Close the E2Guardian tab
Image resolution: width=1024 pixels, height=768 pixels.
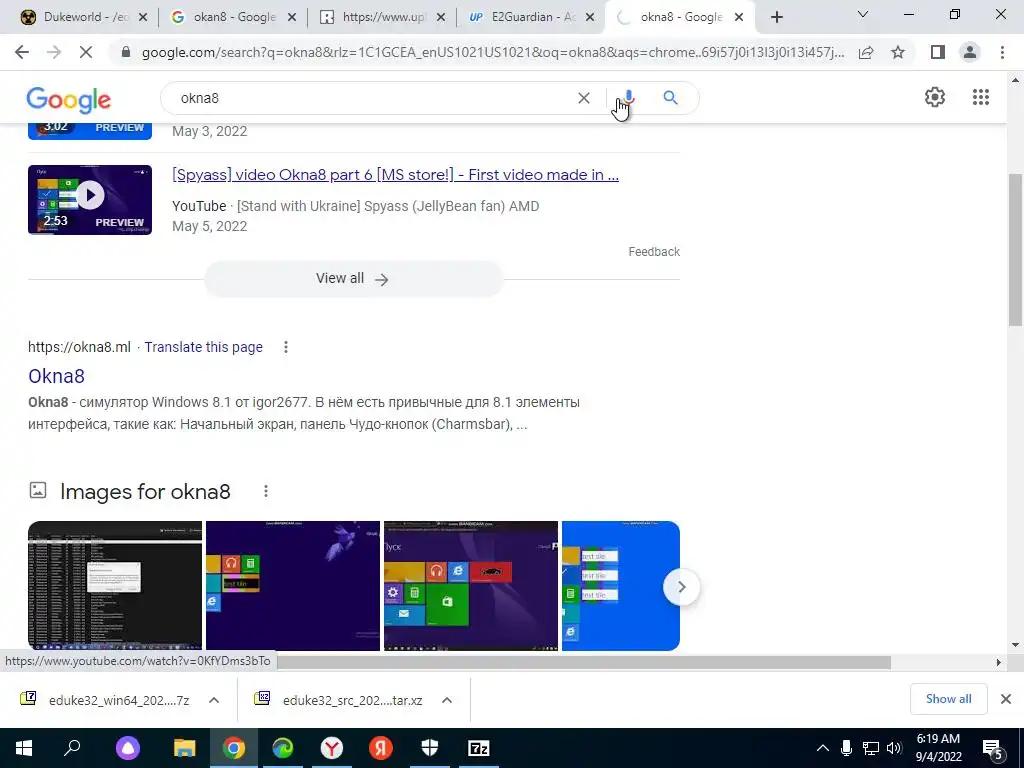tap(590, 18)
